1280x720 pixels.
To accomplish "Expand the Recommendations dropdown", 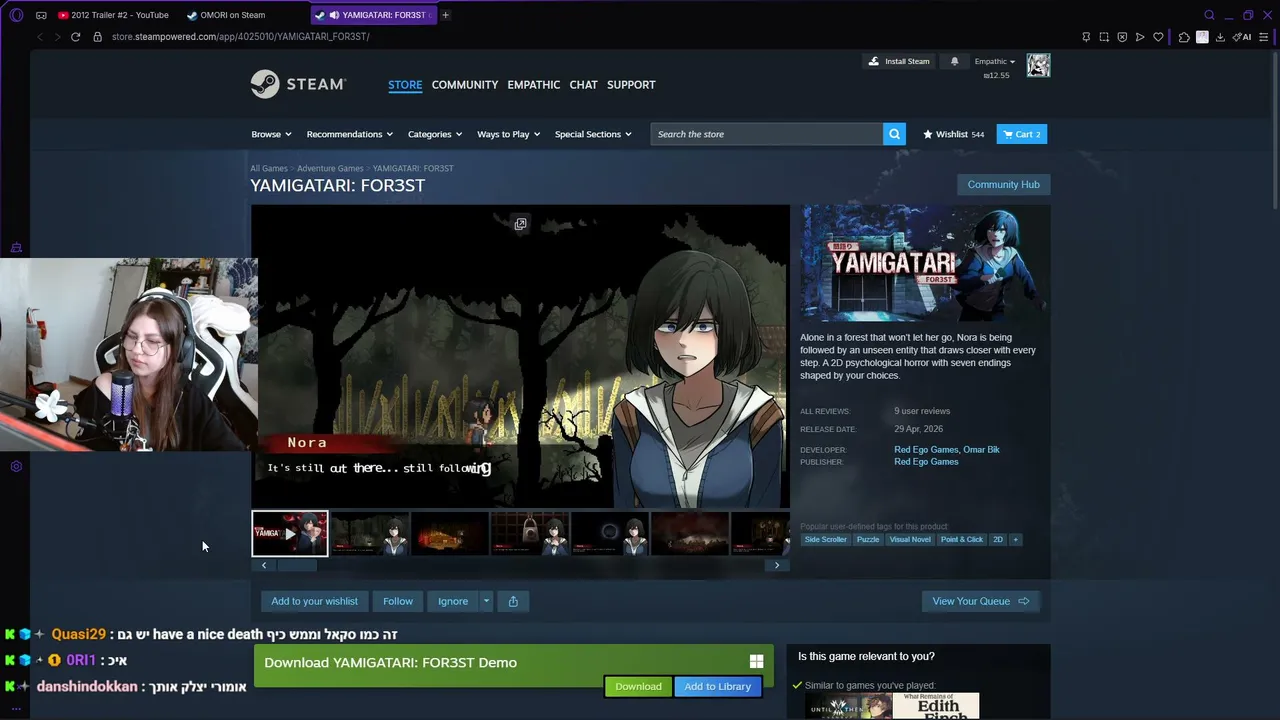I will (x=349, y=134).
